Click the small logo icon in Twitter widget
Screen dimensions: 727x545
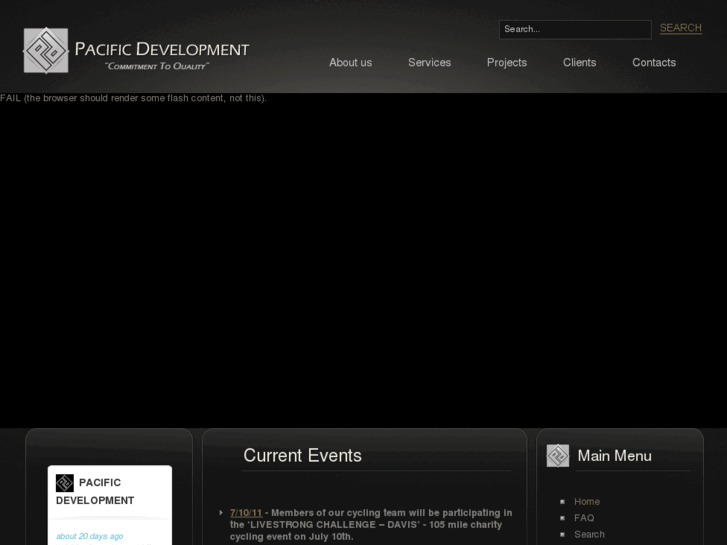(x=65, y=483)
